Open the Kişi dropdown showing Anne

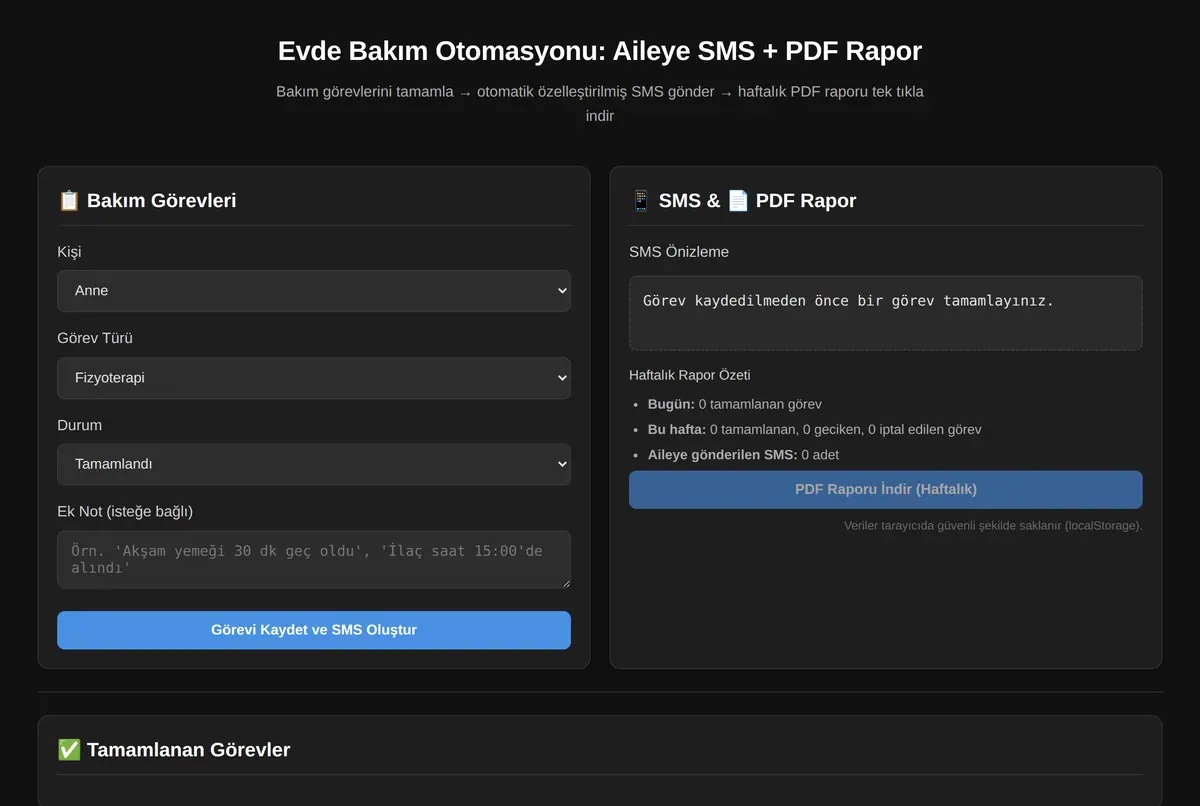point(314,291)
